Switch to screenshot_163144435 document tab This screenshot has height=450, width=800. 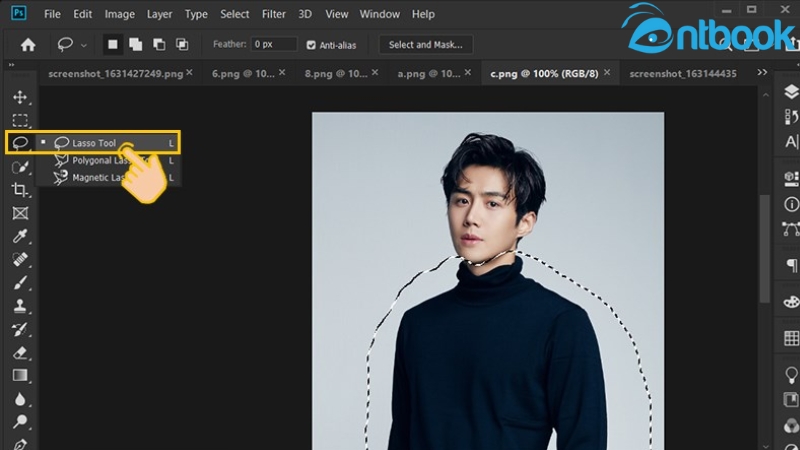point(683,73)
